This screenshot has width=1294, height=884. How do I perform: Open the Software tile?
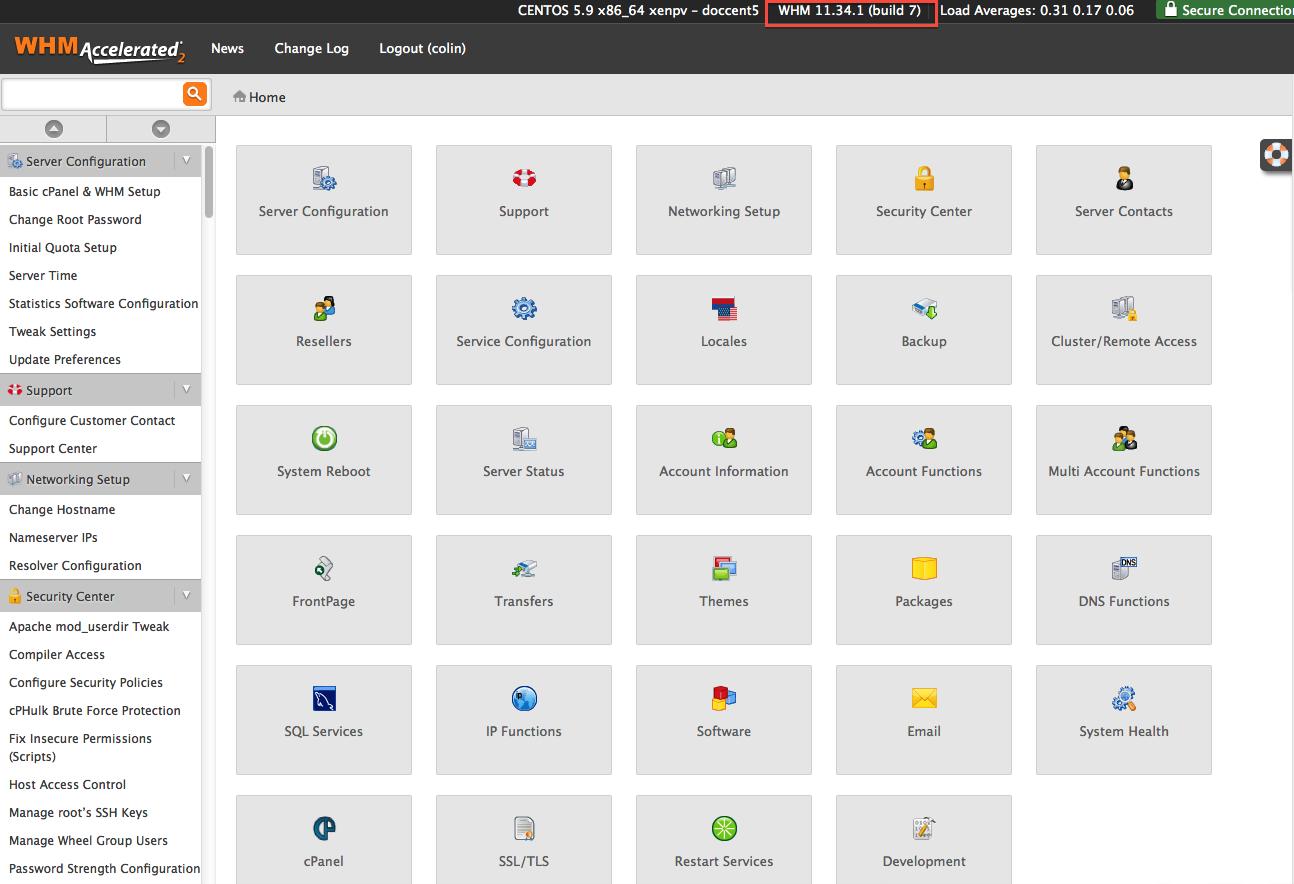tap(724, 720)
